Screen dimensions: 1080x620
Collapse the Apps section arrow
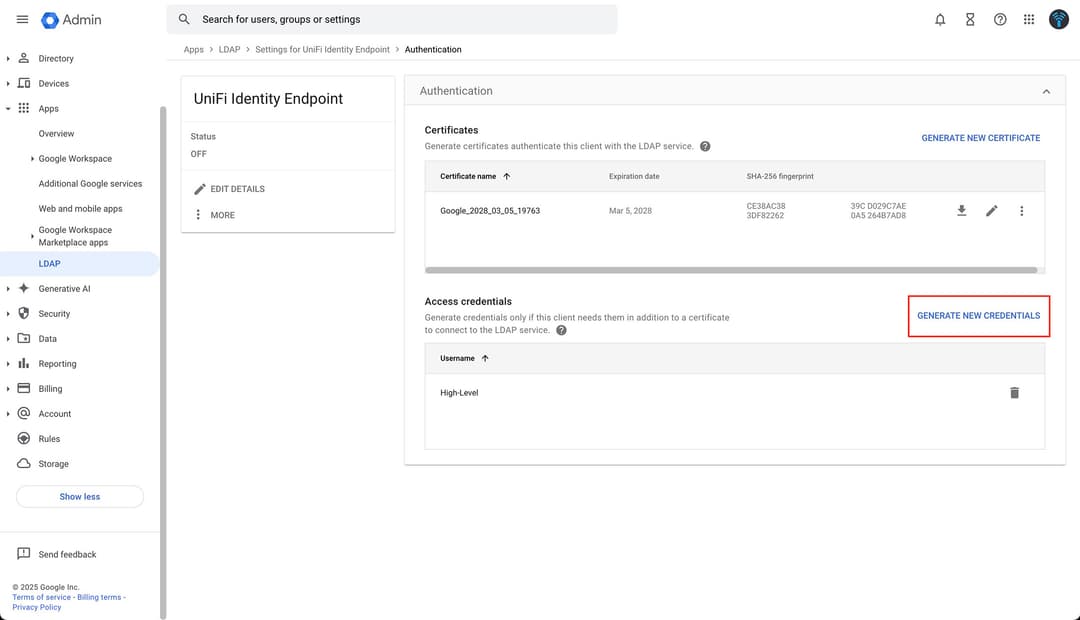coord(8,109)
